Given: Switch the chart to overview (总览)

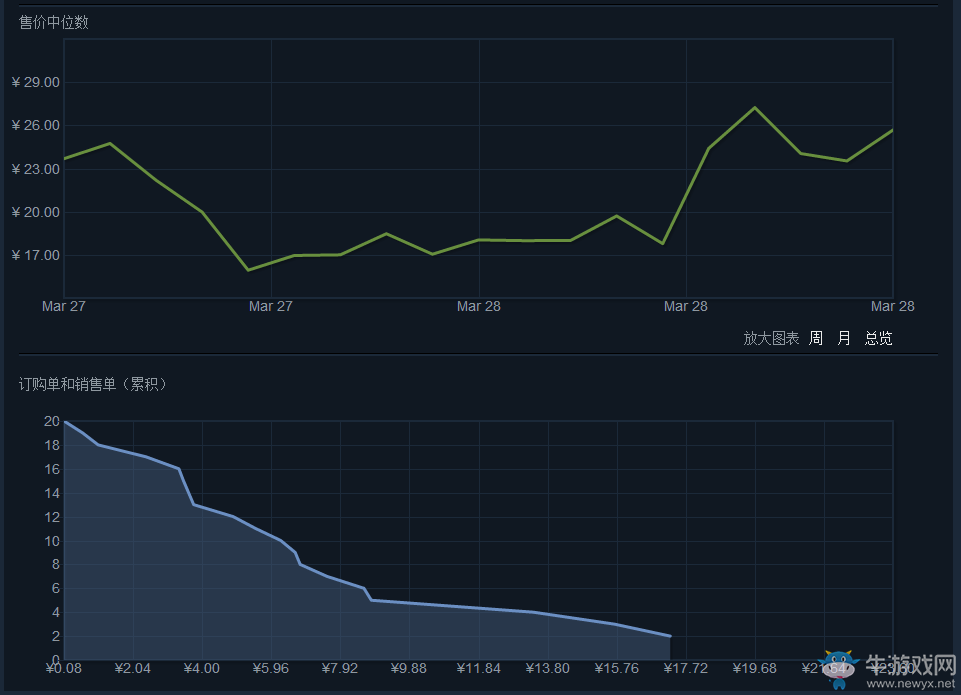Looking at the screenshot, I should point(878,338).
